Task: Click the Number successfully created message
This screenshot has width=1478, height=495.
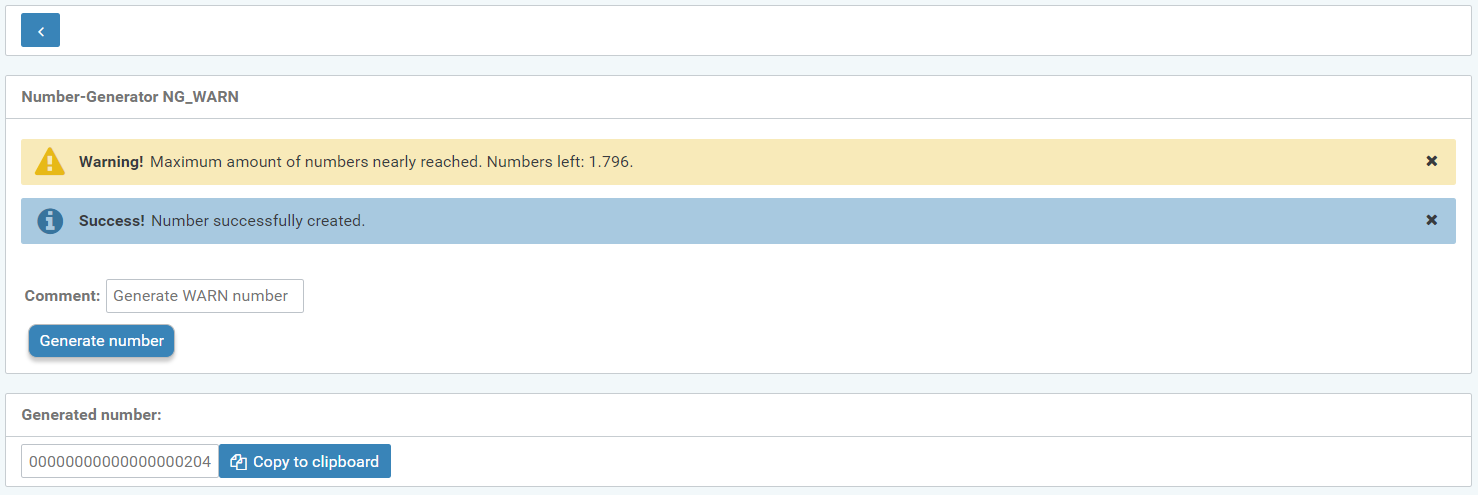Action: (258, 221)
